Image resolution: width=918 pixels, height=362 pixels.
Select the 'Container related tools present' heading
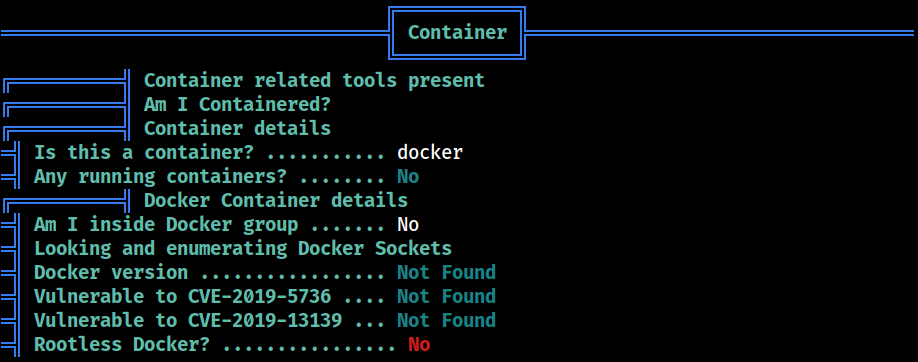[x=314, y=80]
